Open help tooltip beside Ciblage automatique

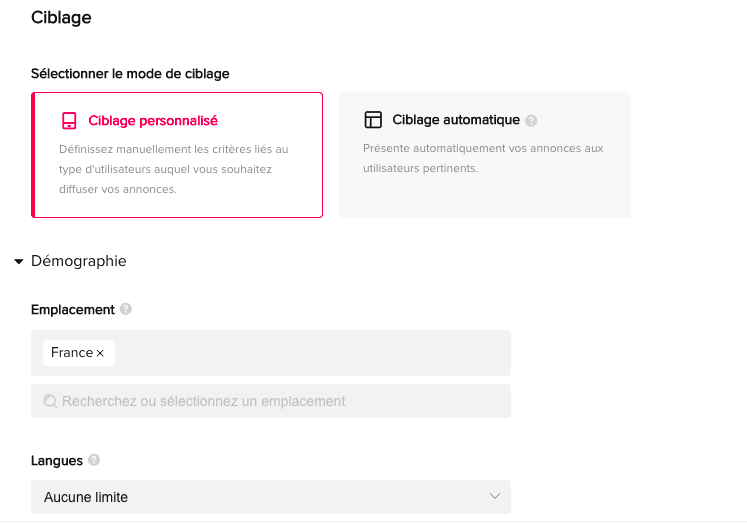(531, 121)
